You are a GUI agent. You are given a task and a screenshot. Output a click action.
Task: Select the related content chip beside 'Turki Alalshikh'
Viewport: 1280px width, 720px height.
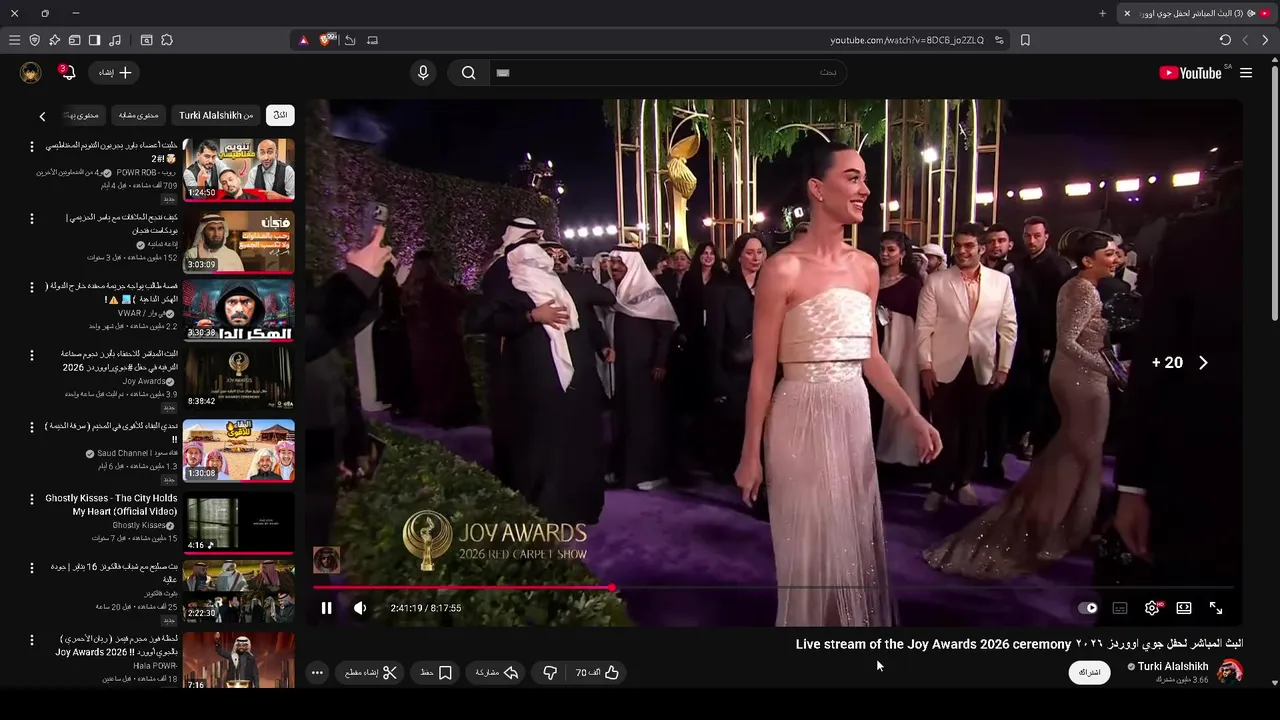pos(138,115)
